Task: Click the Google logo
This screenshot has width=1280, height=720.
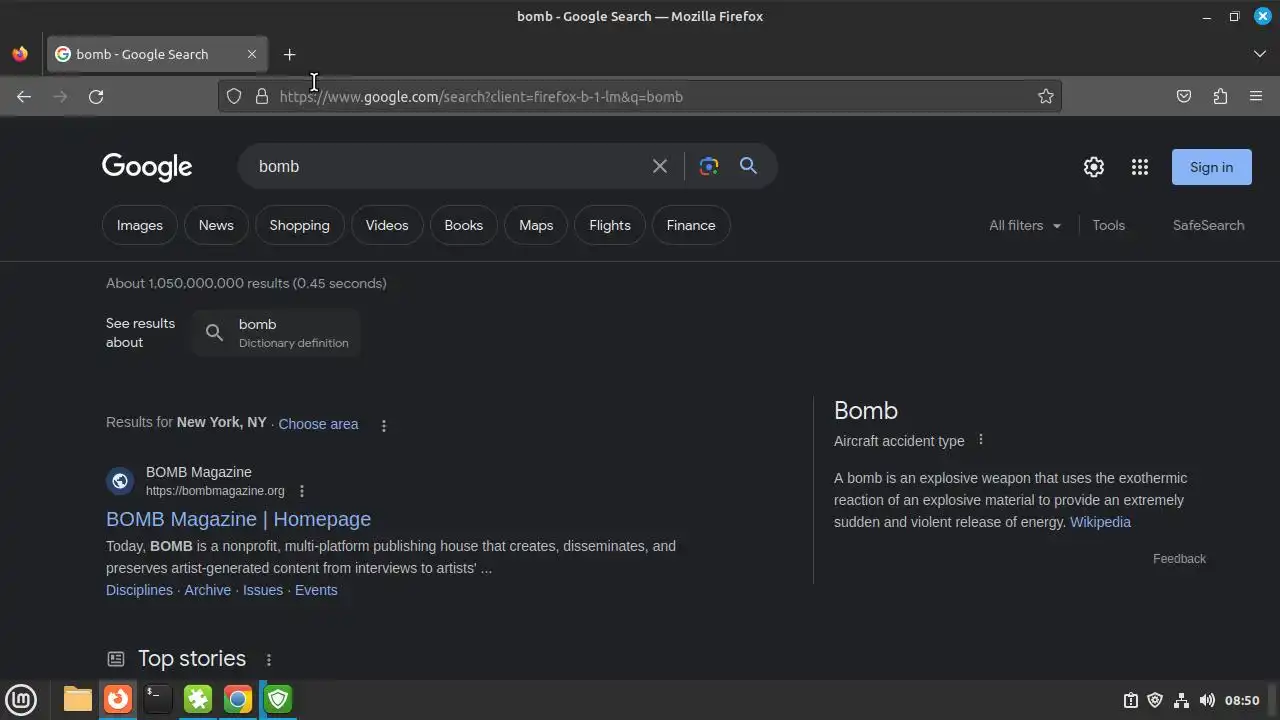Action: 147,167
